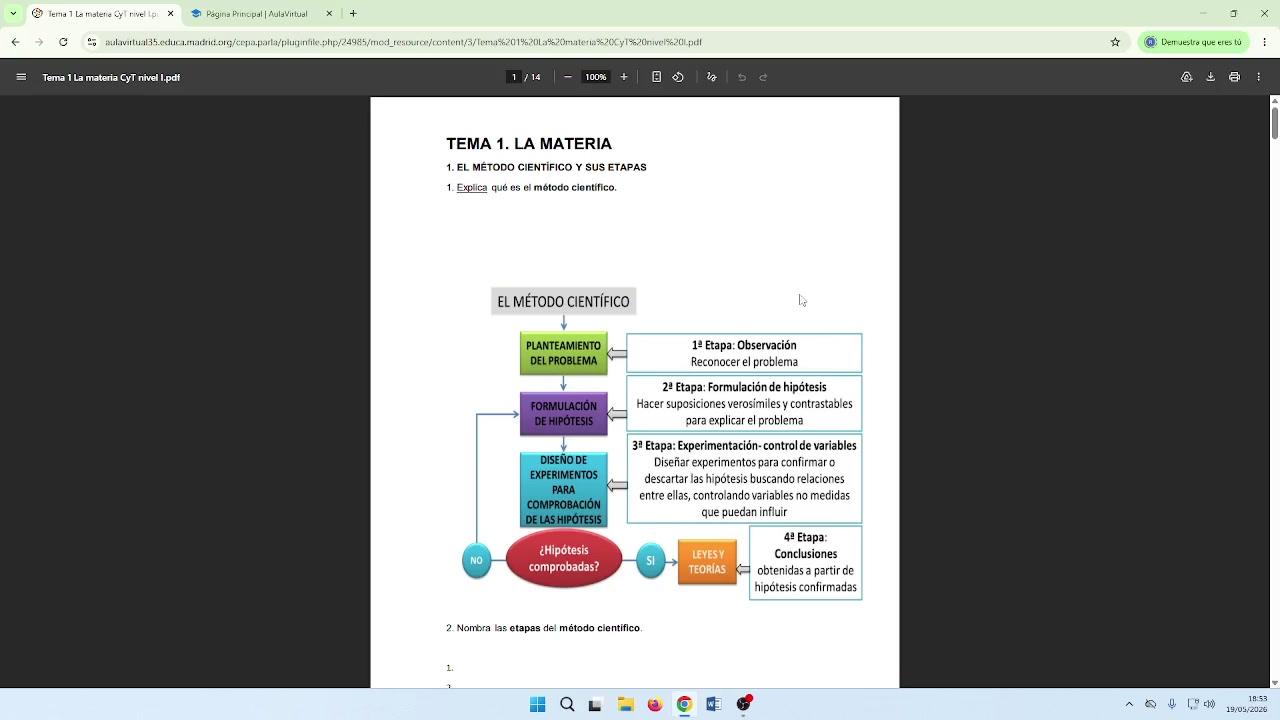Click the cloud sync icon in system tray

point(1151,704)
